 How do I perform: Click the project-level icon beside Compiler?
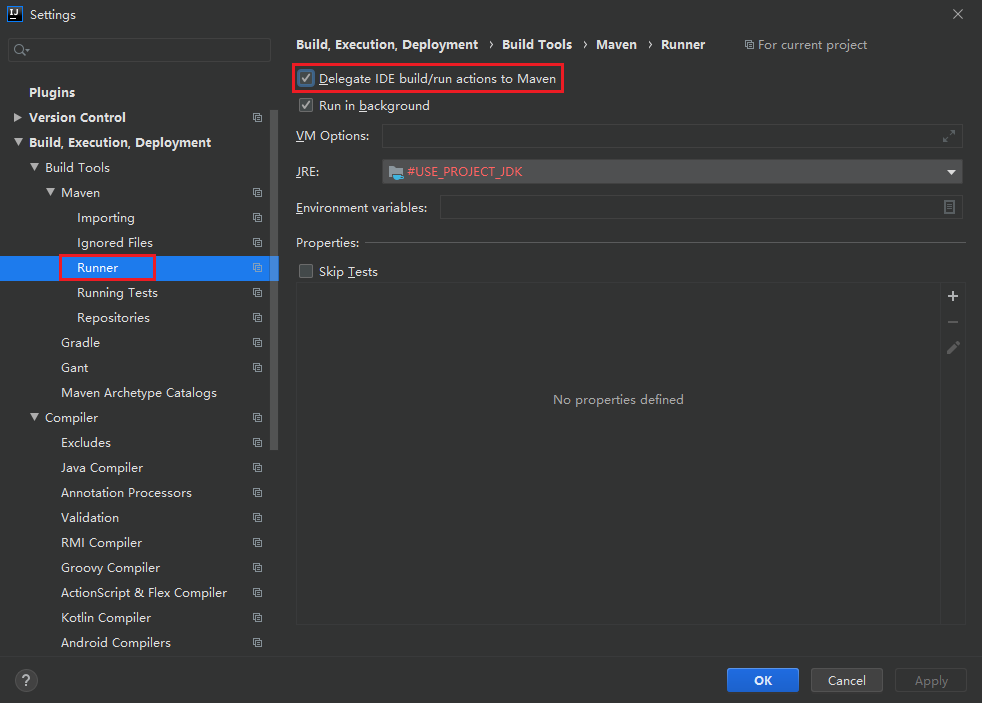[x=257, y=418]
